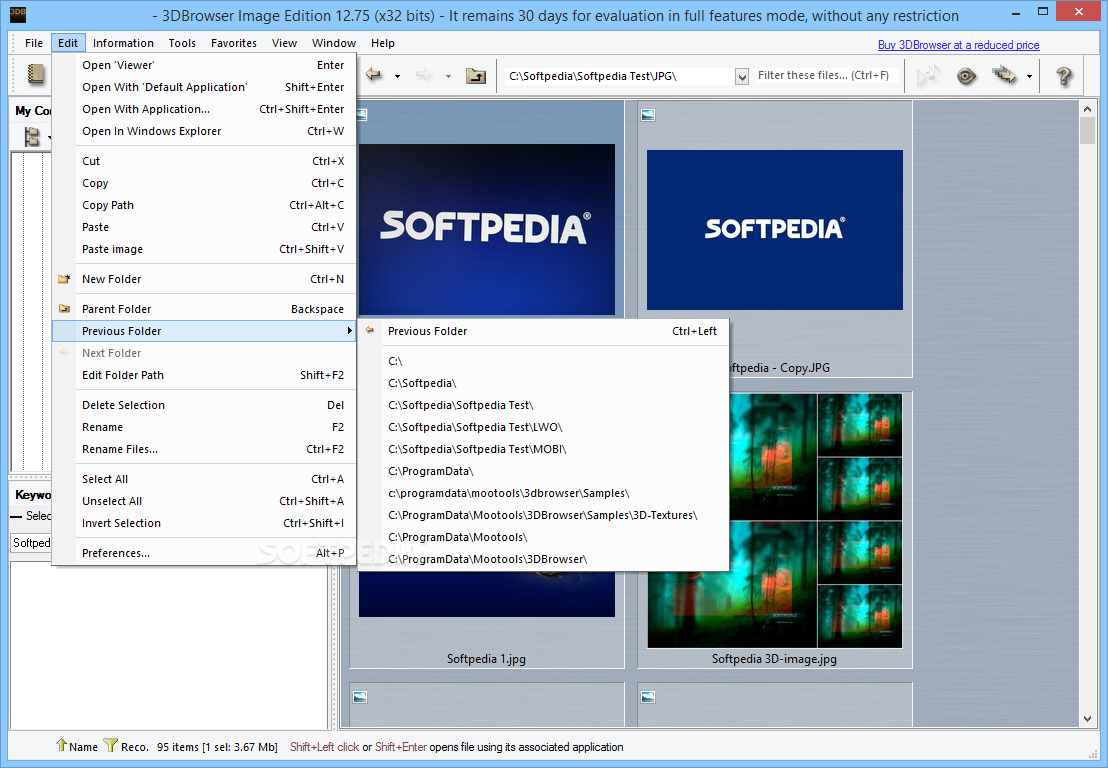Image resolution: width=1108 pixels, height=768 pixels.
Task: Open Preferences... from Edit menu
Action: 204,553
